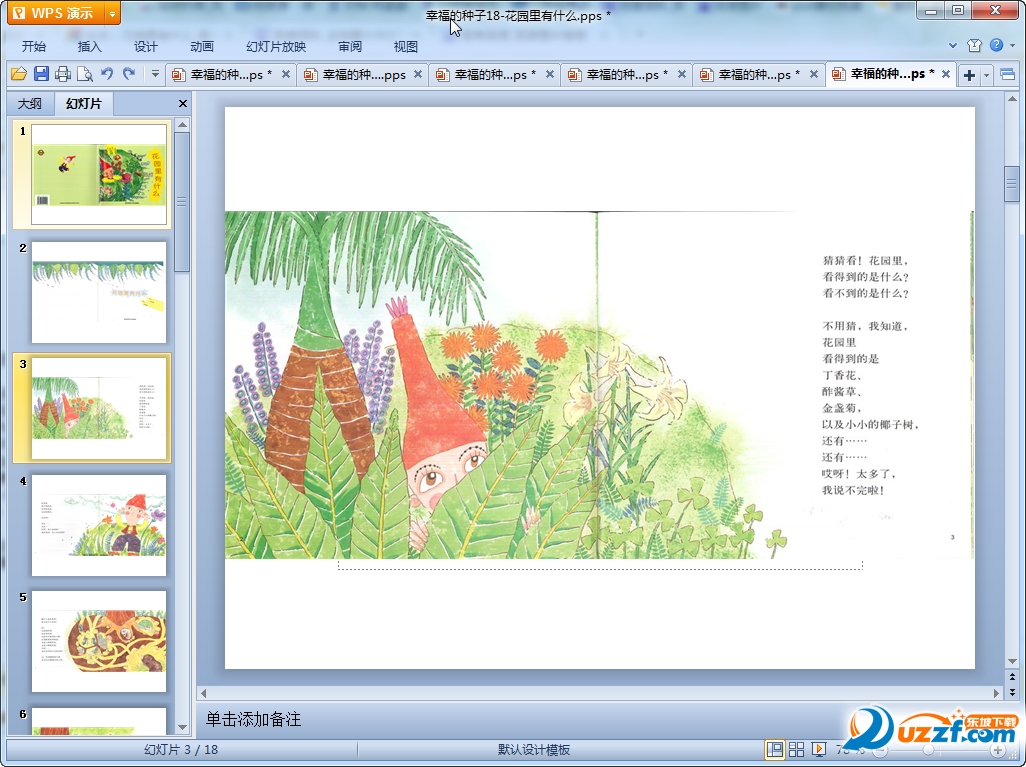Click the window arrange icon after tabs
This screenshot has width=1026, height=767.
1008,75
